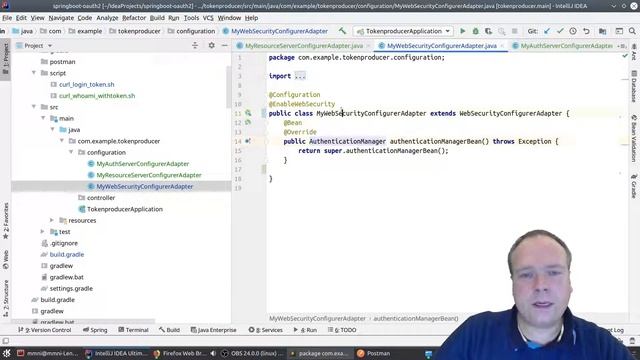Viewport: 640px width, 360px height.
Task: Hide the Project tool window
Action: point(224,46)
